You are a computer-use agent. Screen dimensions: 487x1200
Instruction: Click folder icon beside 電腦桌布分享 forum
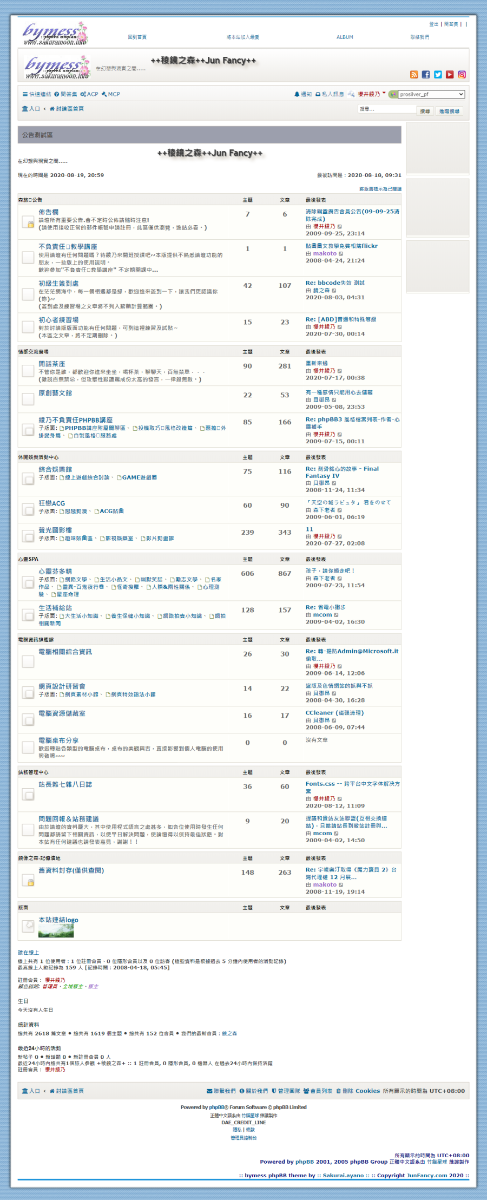point(28,748)
